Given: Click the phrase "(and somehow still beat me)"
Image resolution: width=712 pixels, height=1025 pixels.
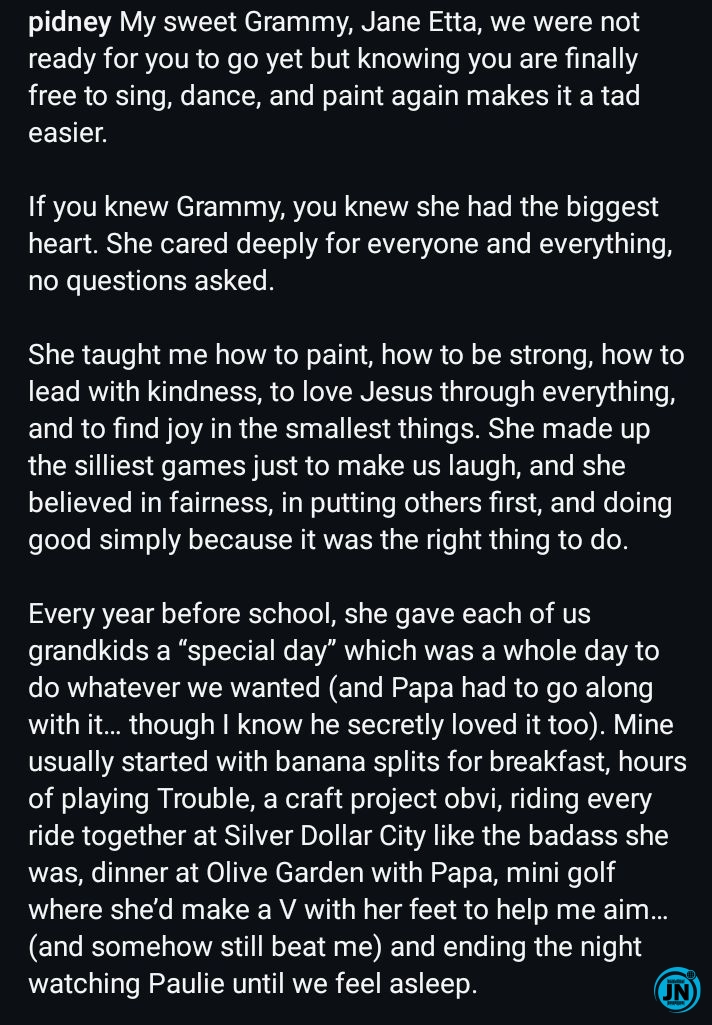Looking at the screenshot, I should point(205,947).
